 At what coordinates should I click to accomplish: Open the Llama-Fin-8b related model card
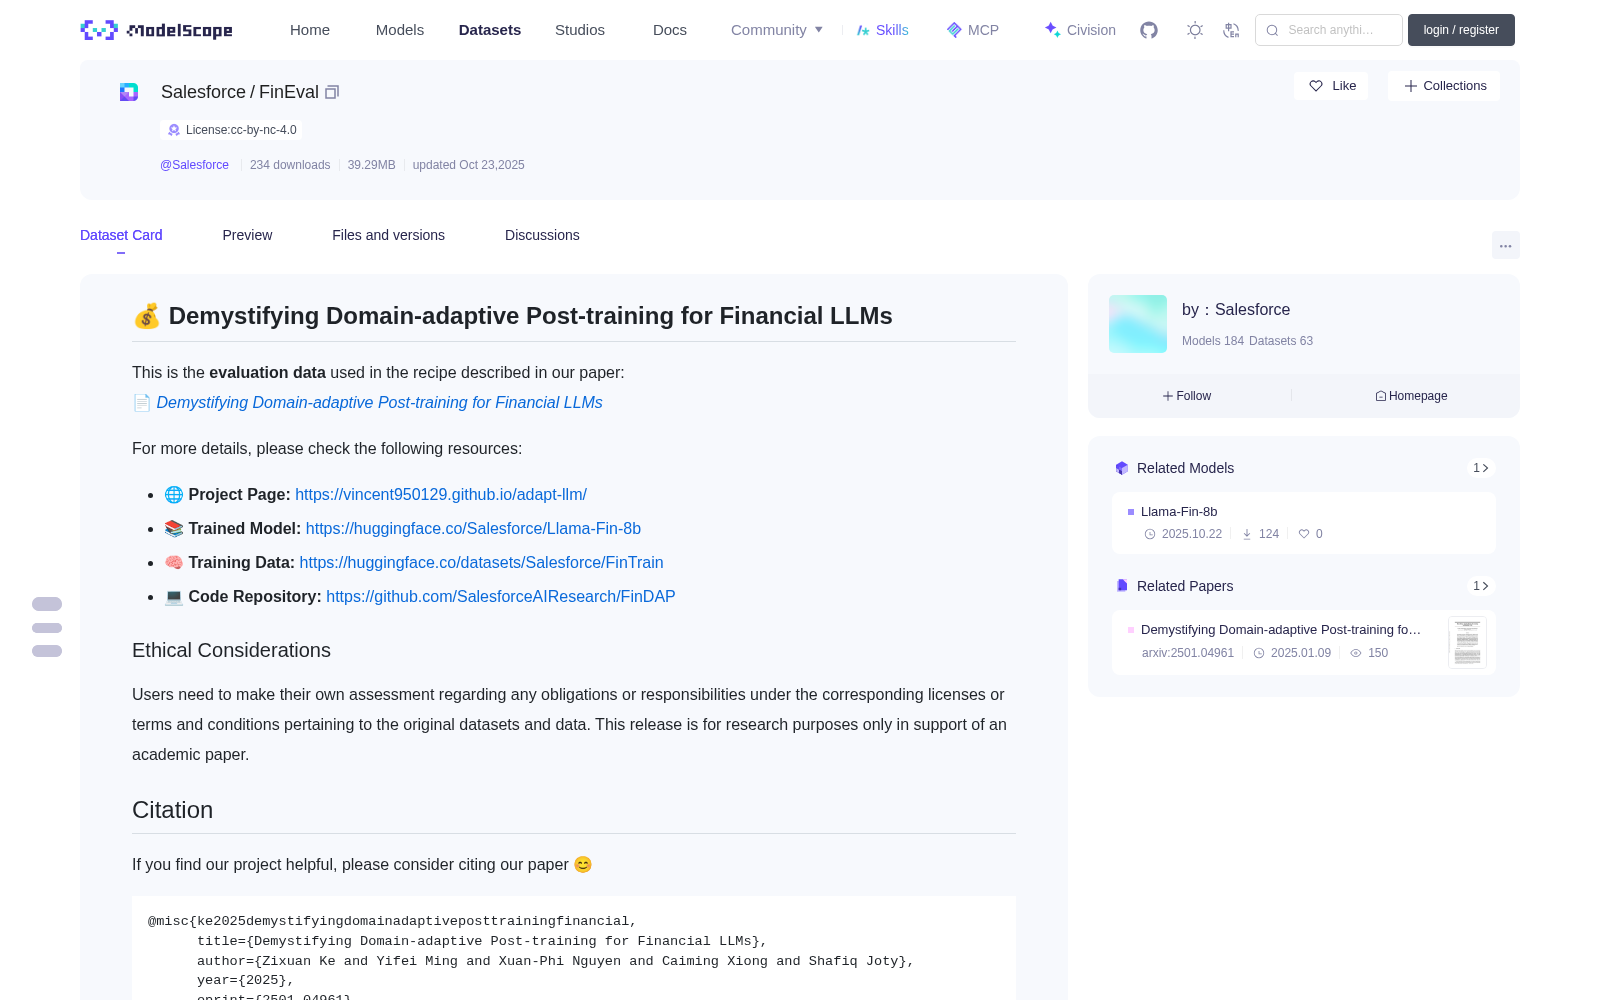pyautogui.click(x=1304, y=523)
